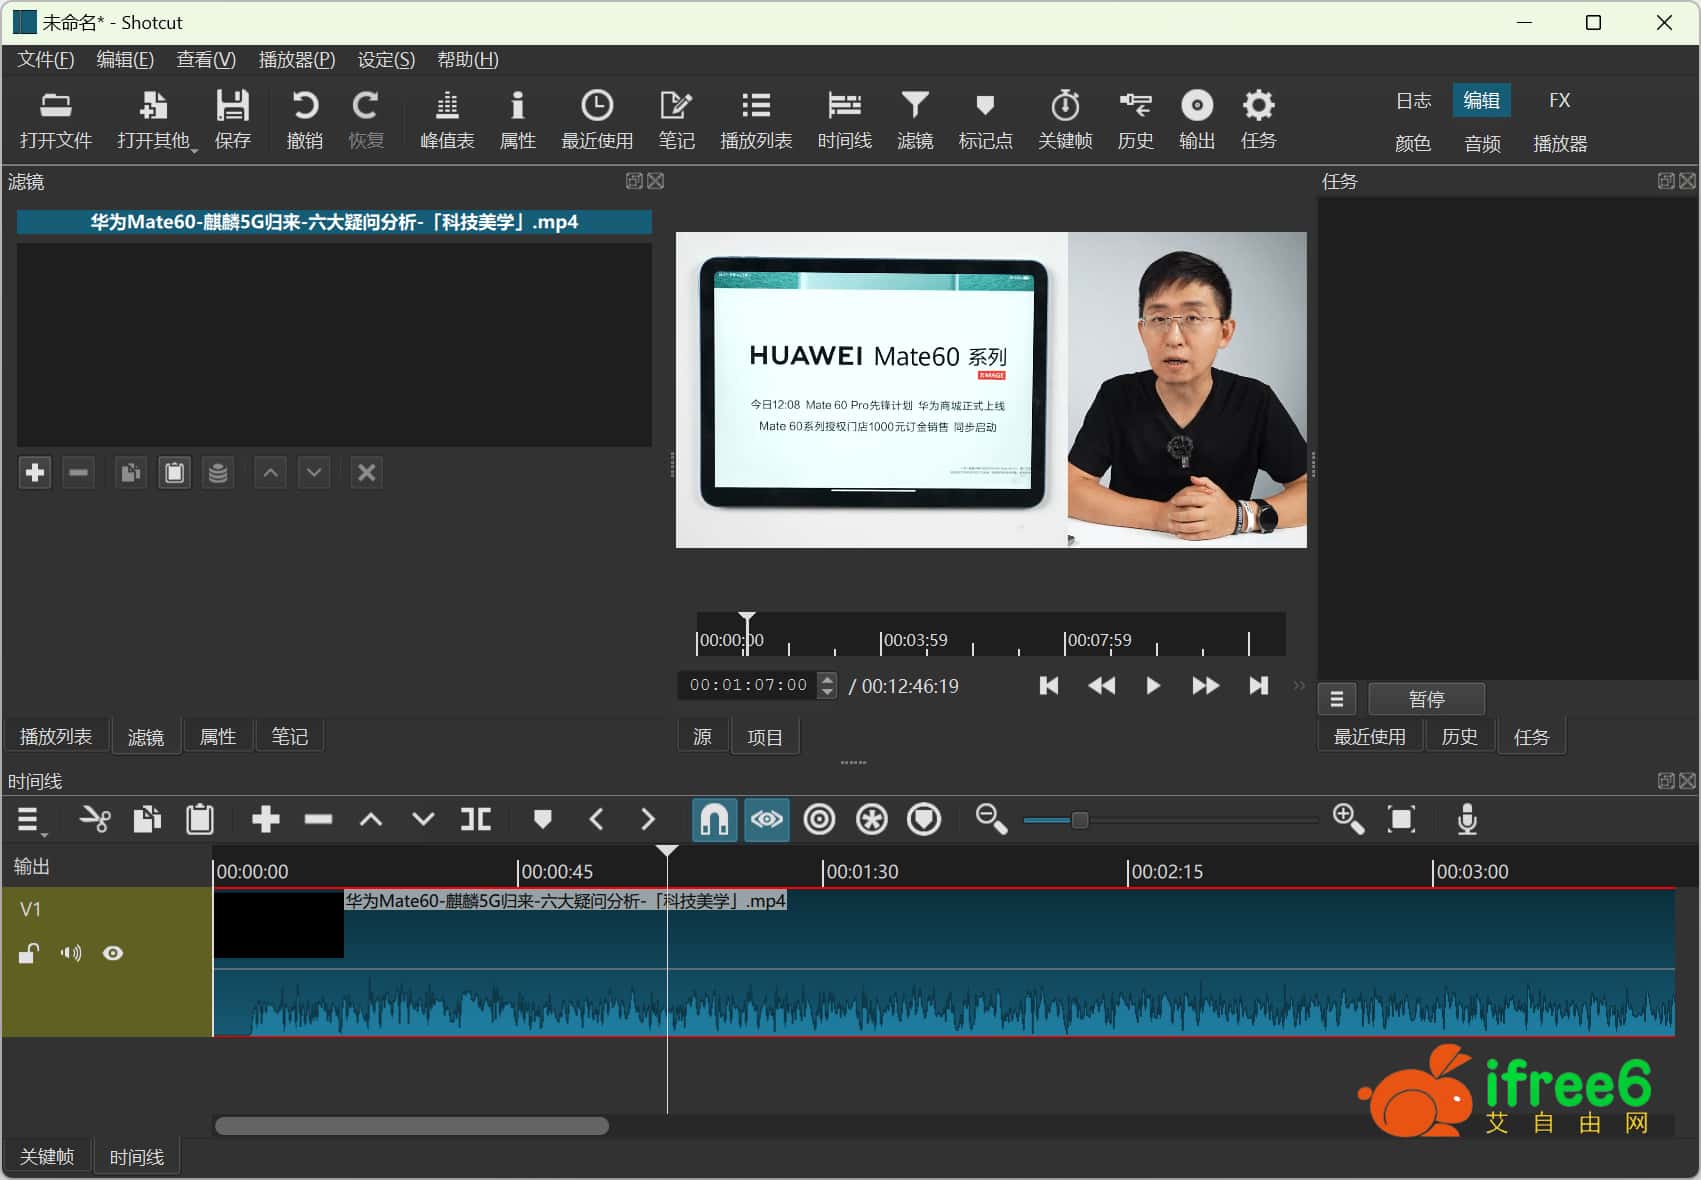Viewport: 1701px width, 1180px height.
Task: Toggle the V1 track lock
Action: [x=29, y=953]
